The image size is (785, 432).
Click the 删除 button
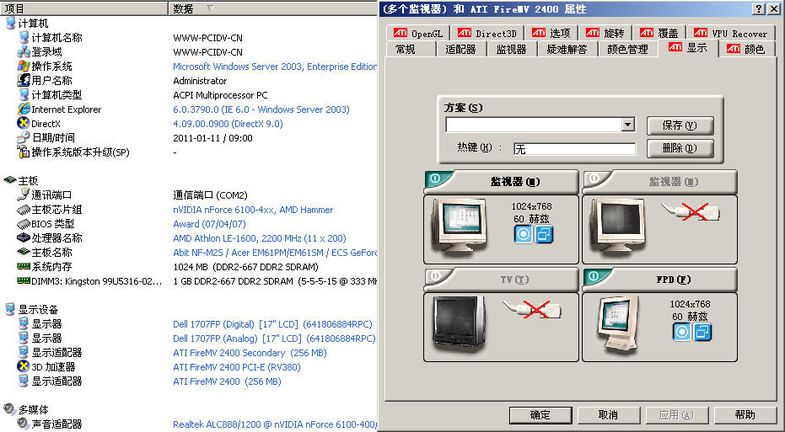pos(680,148)
